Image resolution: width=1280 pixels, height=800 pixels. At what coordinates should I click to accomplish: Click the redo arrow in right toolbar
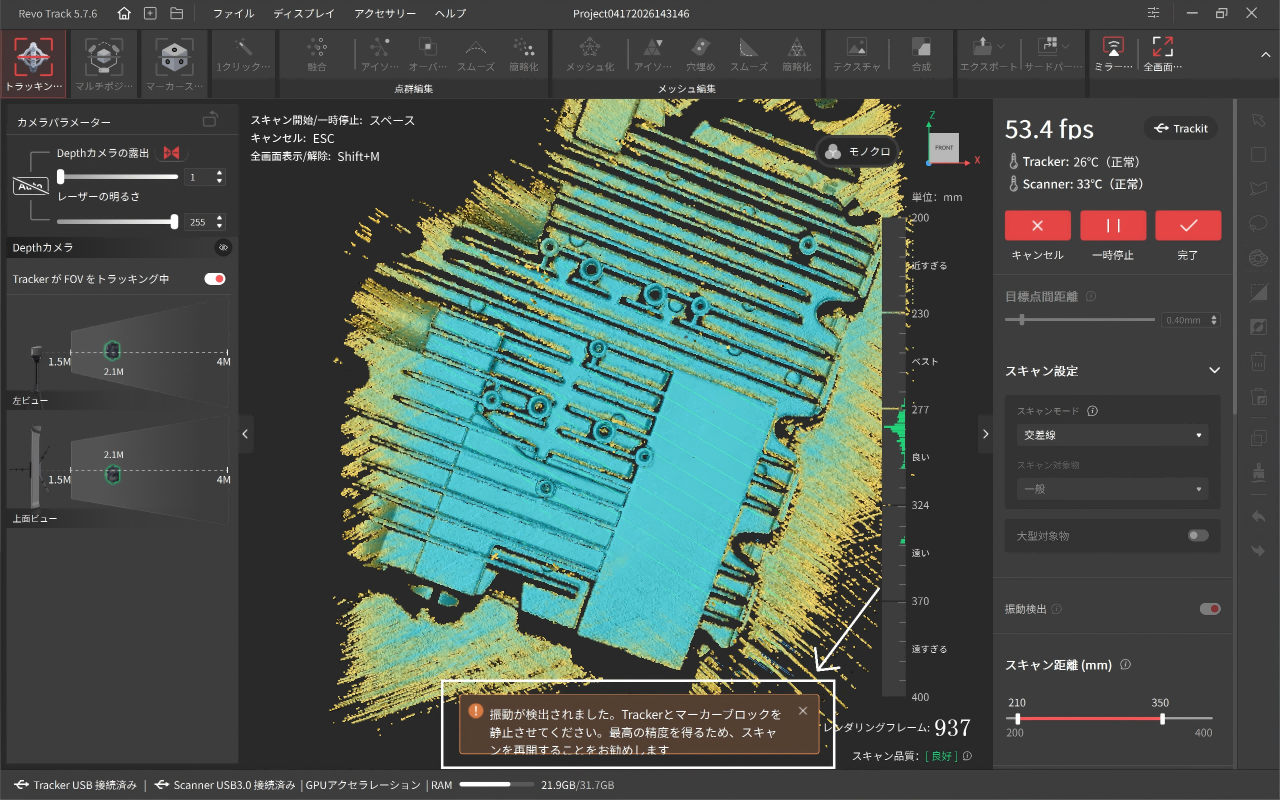[1259, 550]
